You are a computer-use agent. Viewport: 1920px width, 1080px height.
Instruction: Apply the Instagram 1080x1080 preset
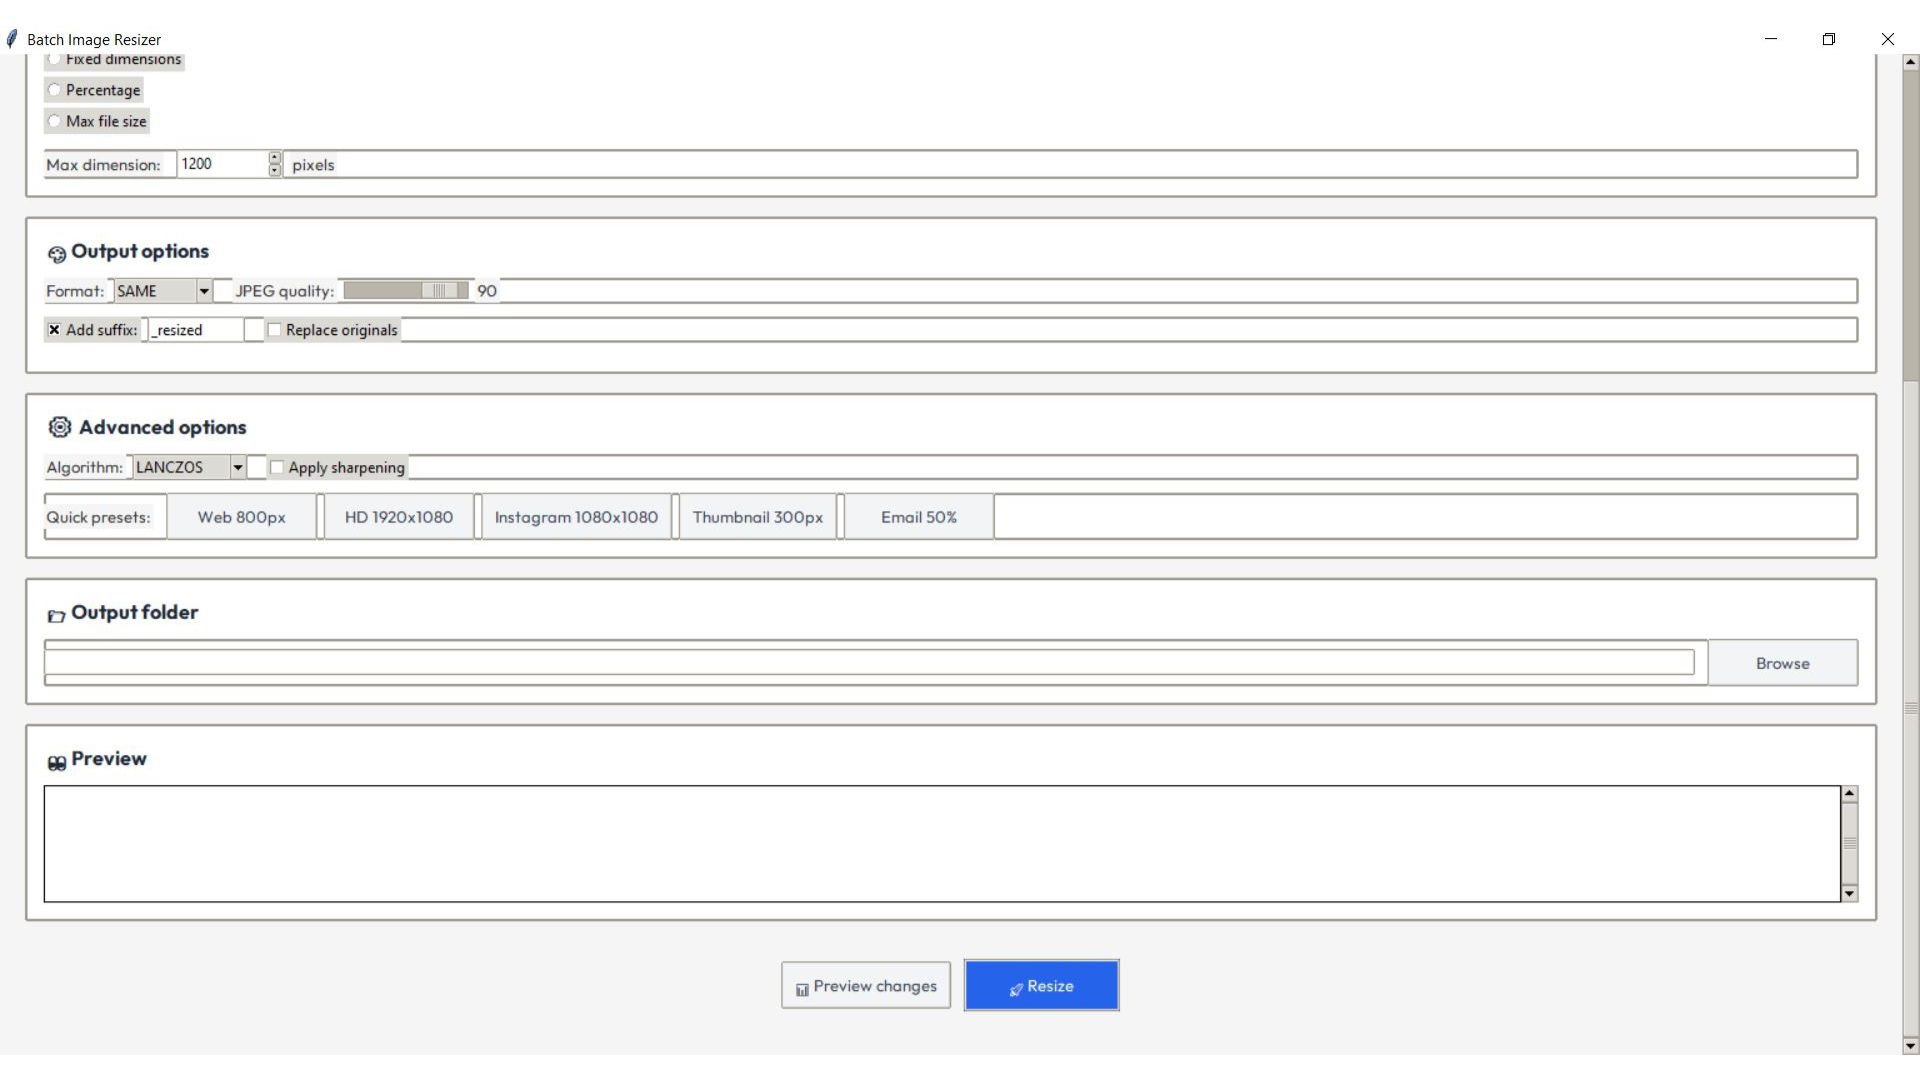click(x=576, y=517)
